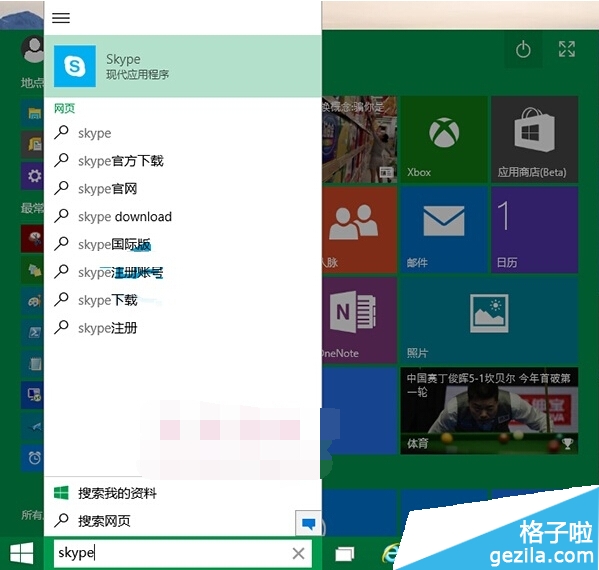Open the hamburger menu icon

point(61,18)
